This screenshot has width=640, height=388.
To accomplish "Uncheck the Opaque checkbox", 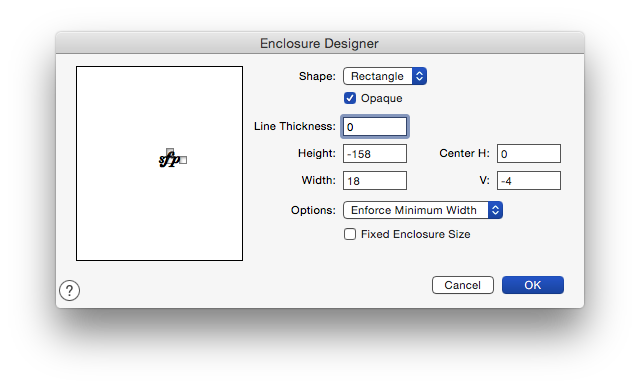I will point(350,98).
